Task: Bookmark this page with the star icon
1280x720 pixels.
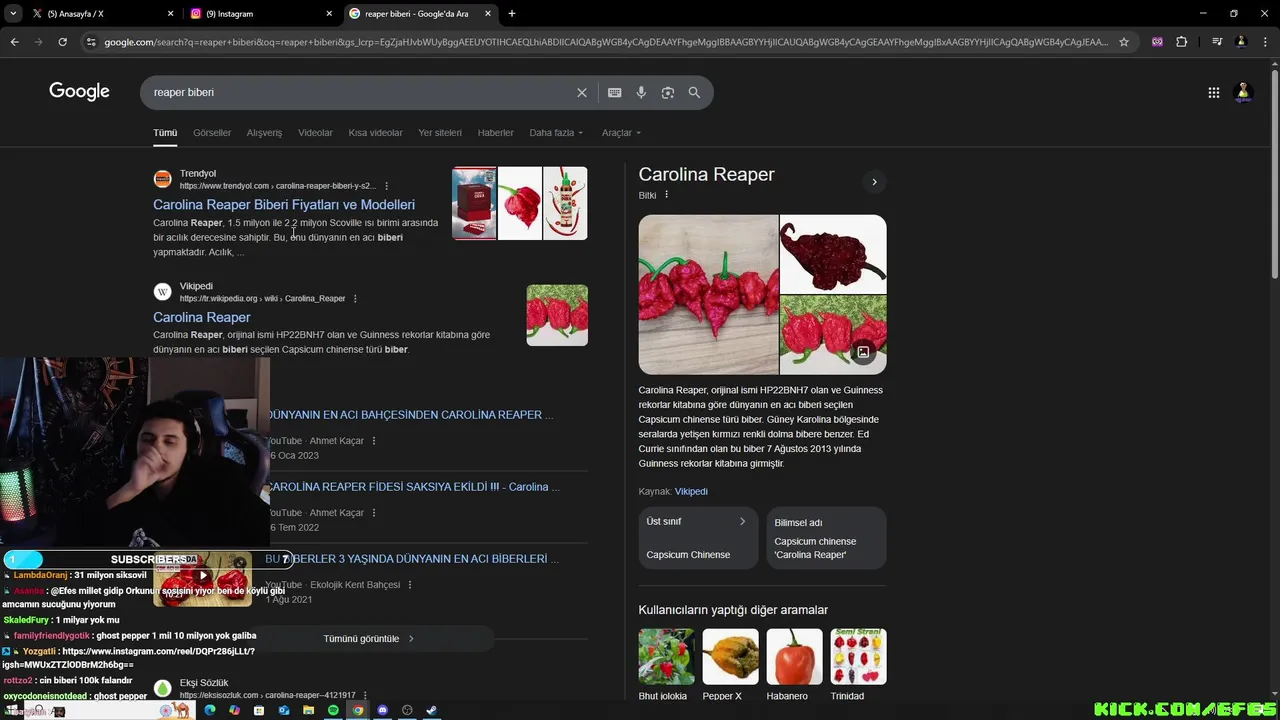Action: pos(1124,42)
